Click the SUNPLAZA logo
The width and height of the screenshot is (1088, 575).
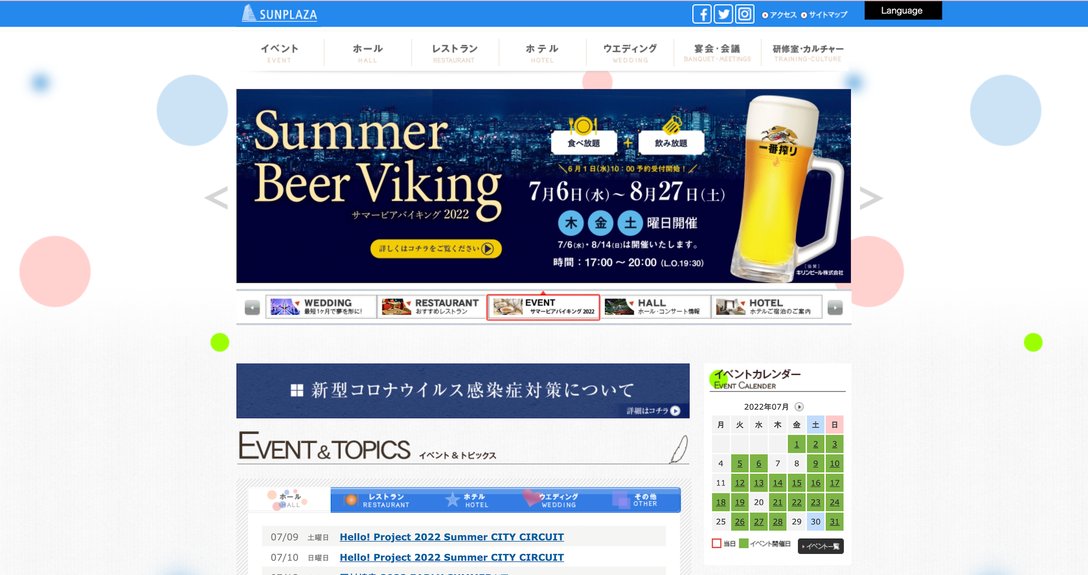point(279,14)
